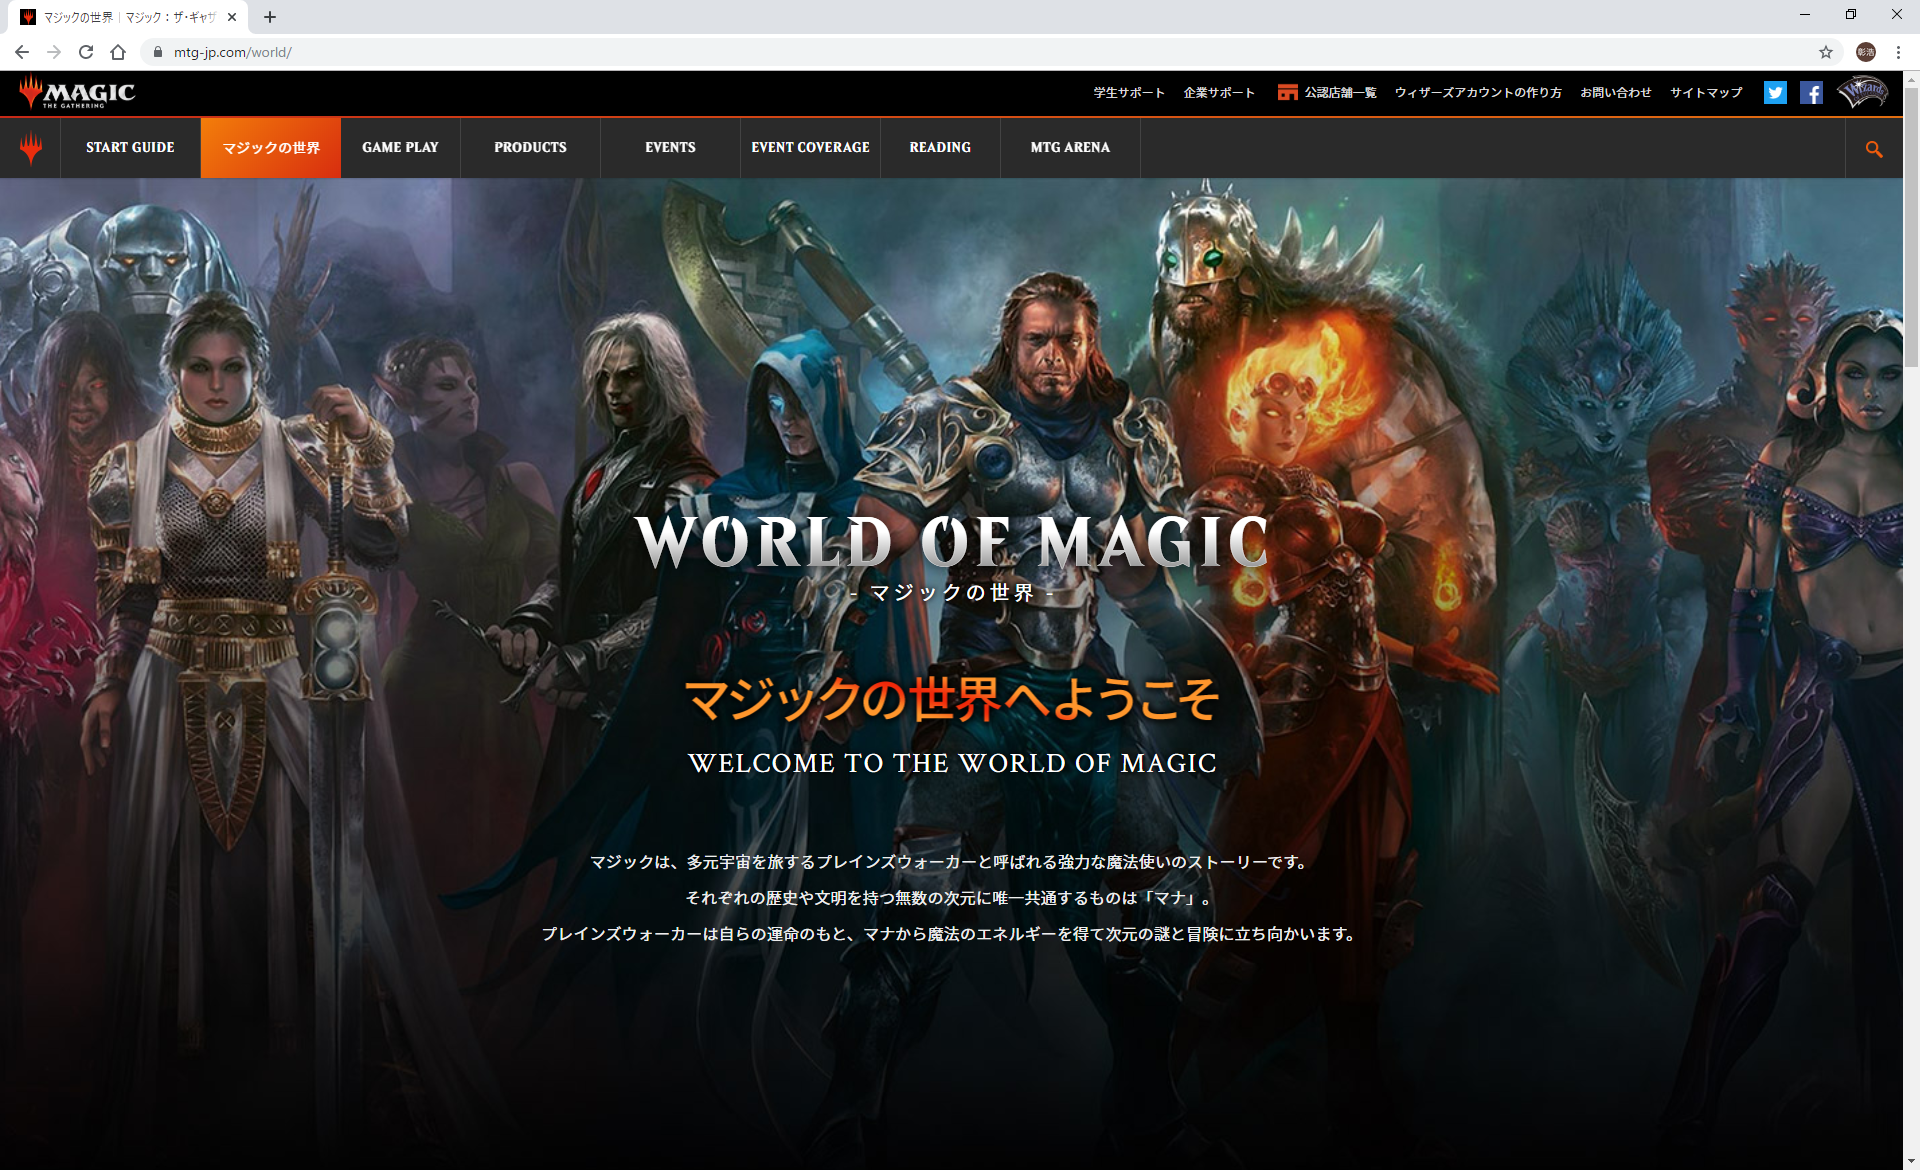Click the browser forward arrow
Screen dimensions: 1920x1170
(54, 52)
